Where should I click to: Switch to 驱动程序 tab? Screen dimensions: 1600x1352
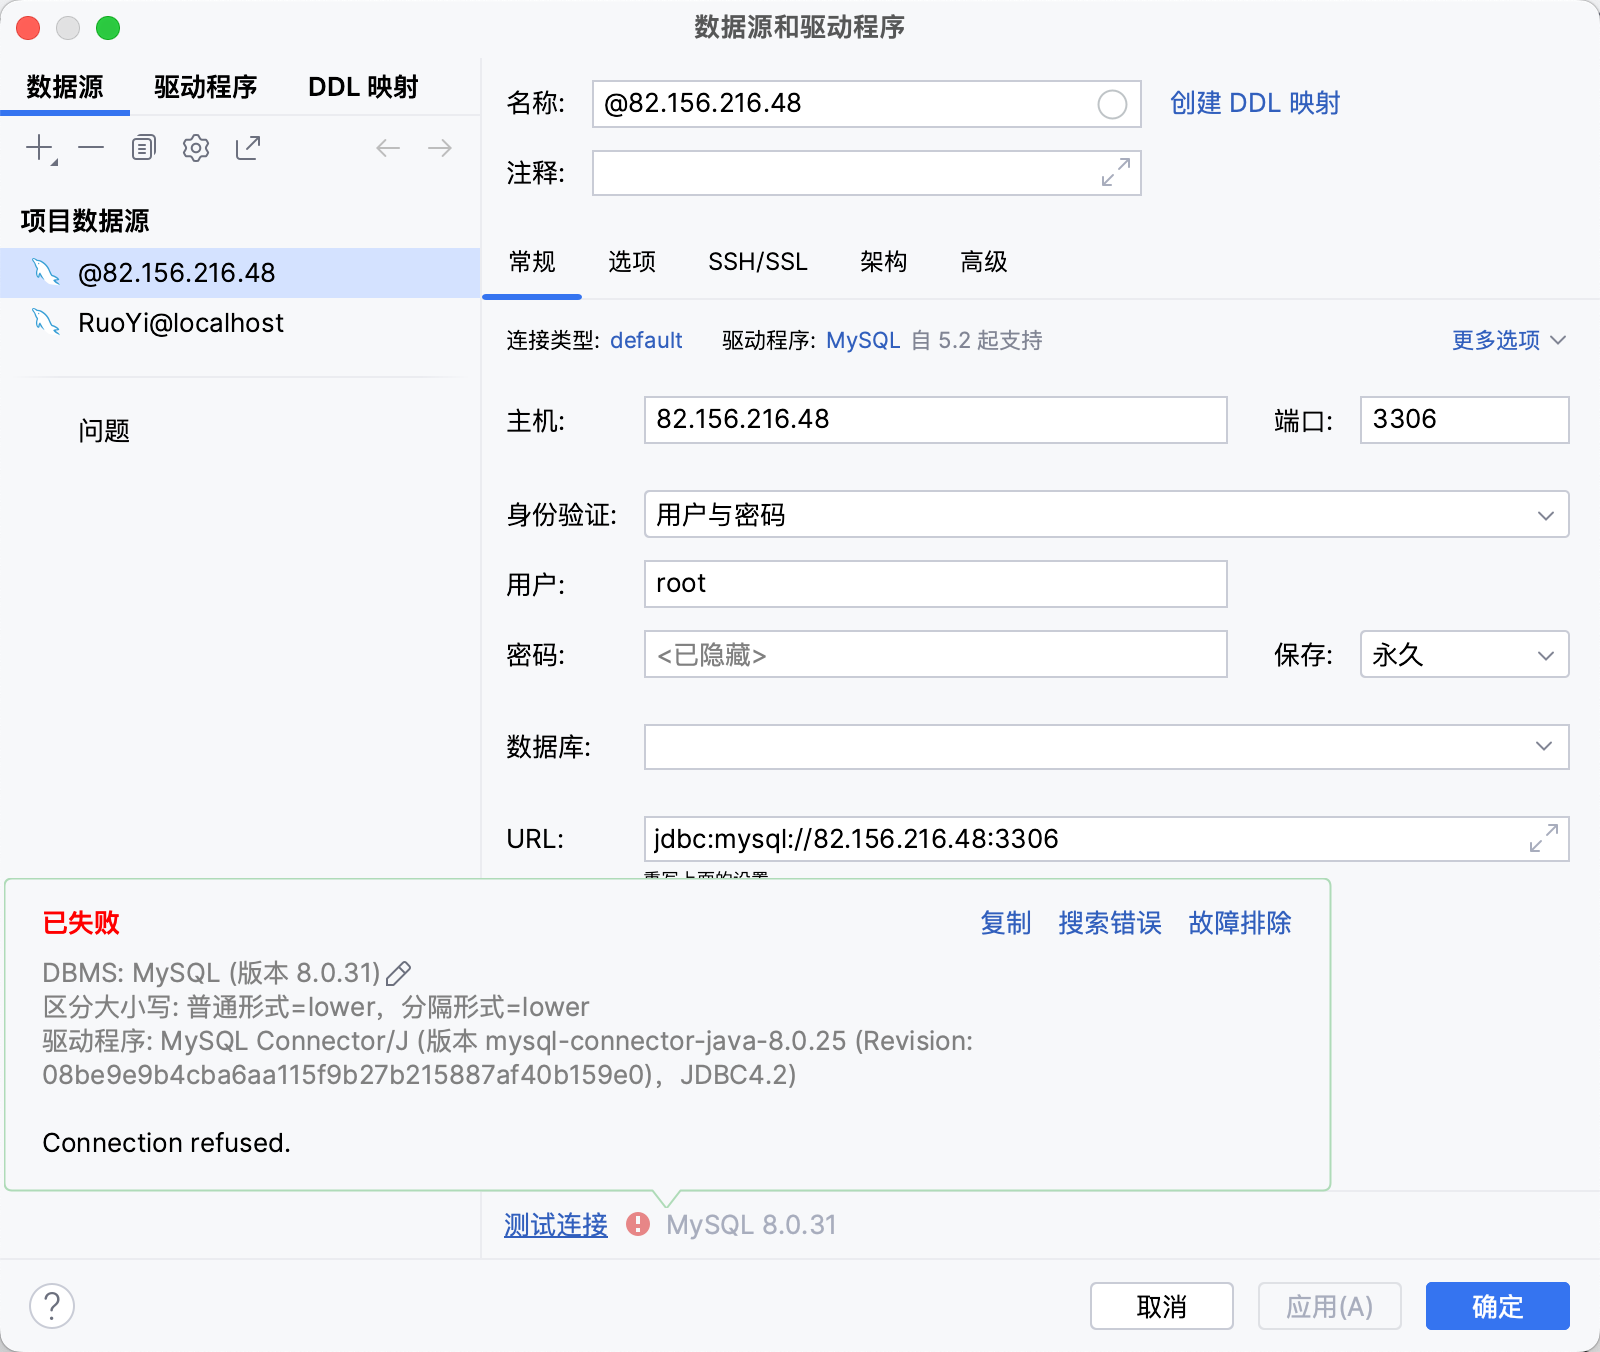[206, 87]
